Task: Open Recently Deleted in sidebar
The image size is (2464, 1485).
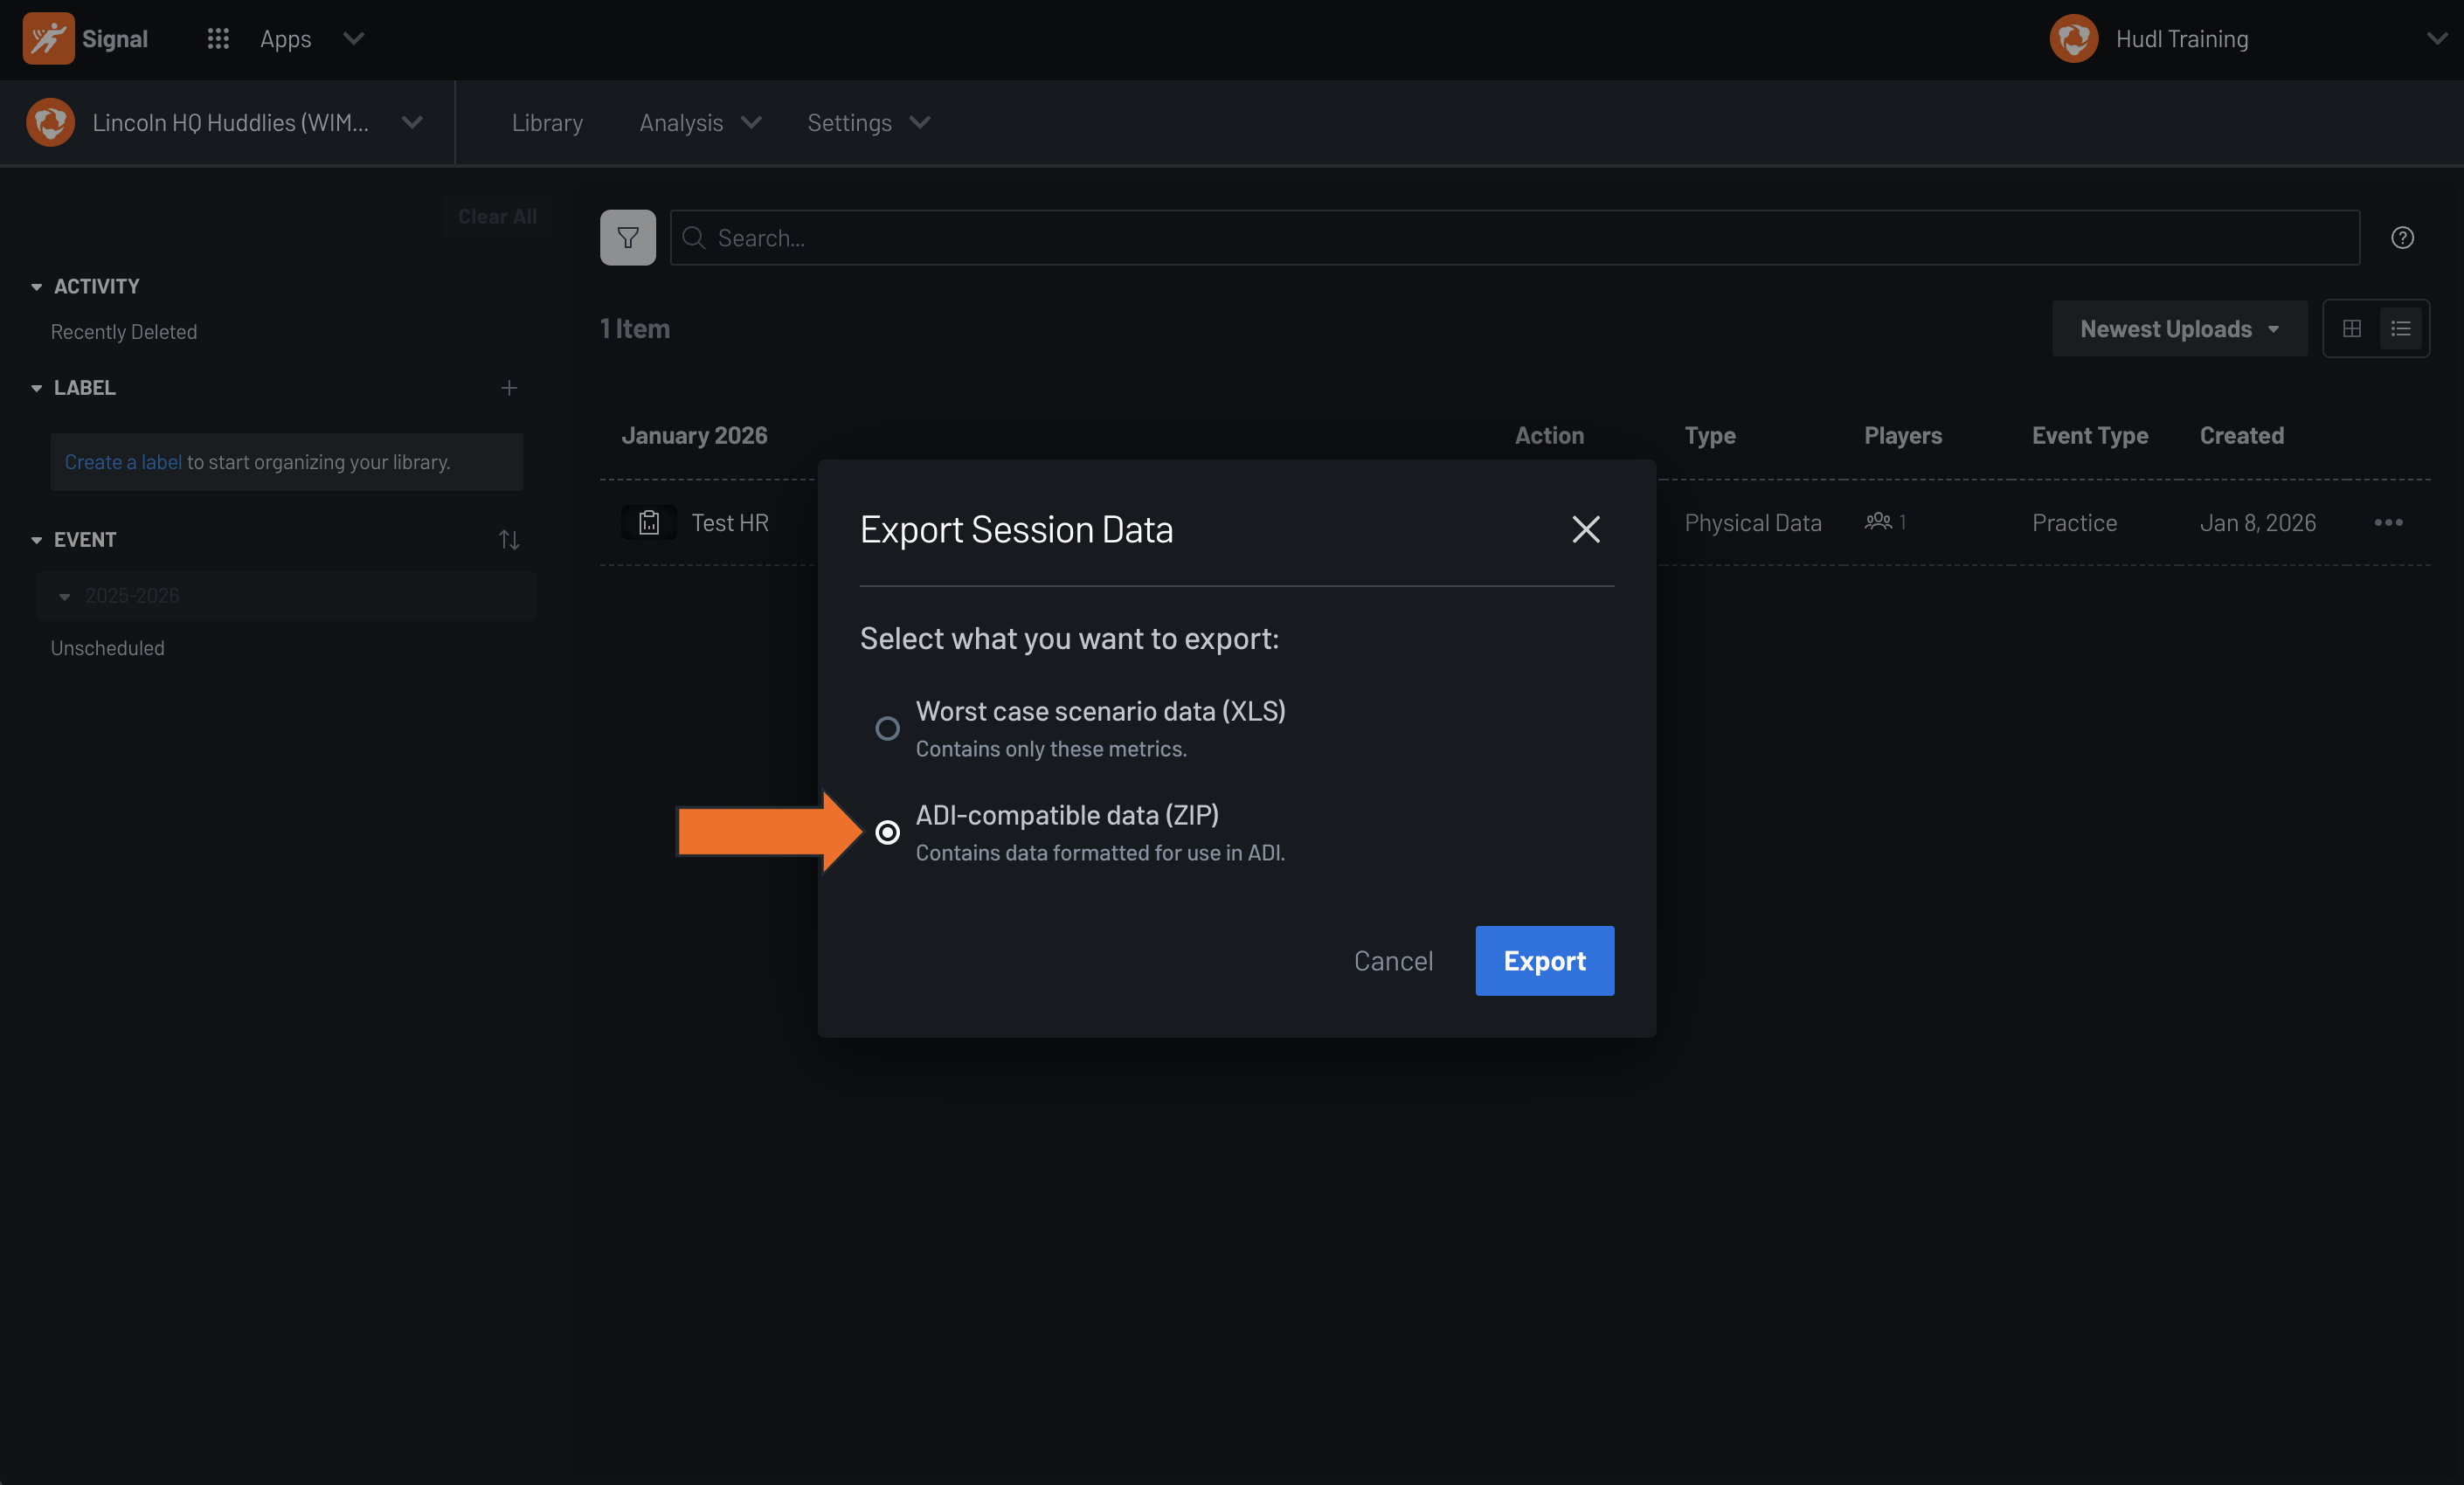Action: click(124, 331)
